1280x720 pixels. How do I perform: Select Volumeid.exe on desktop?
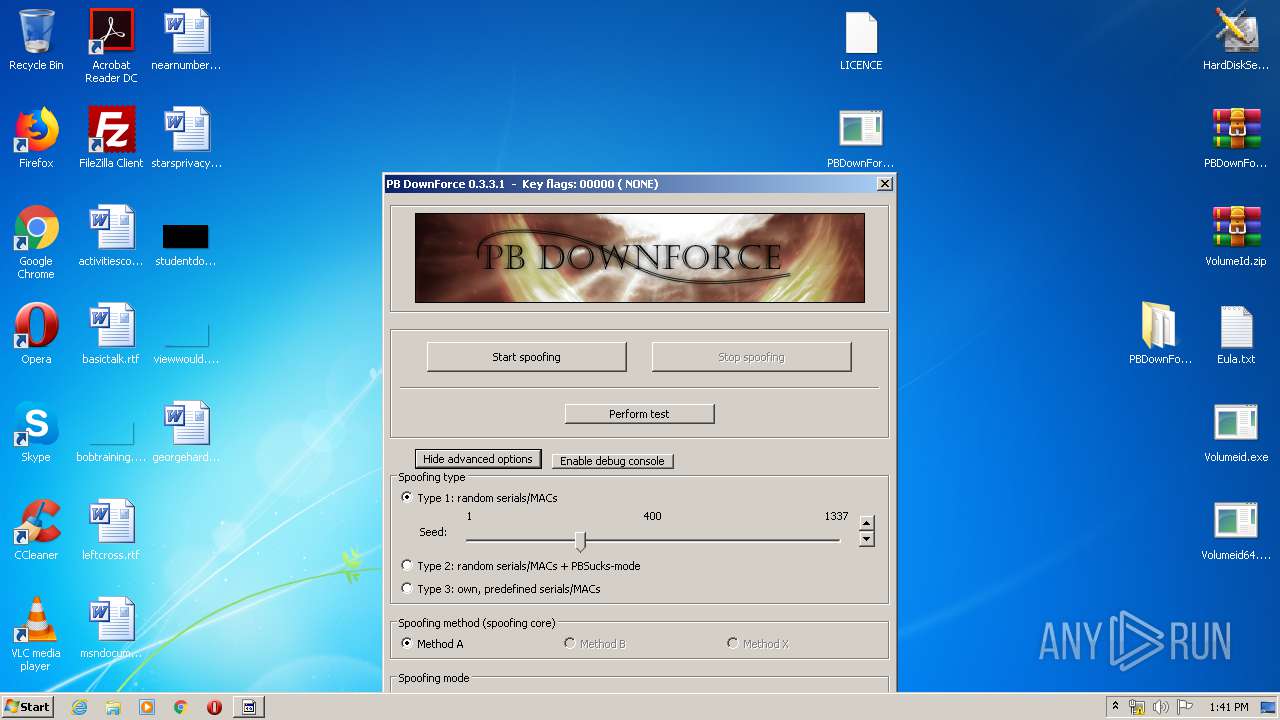[x=1236, y=432]
